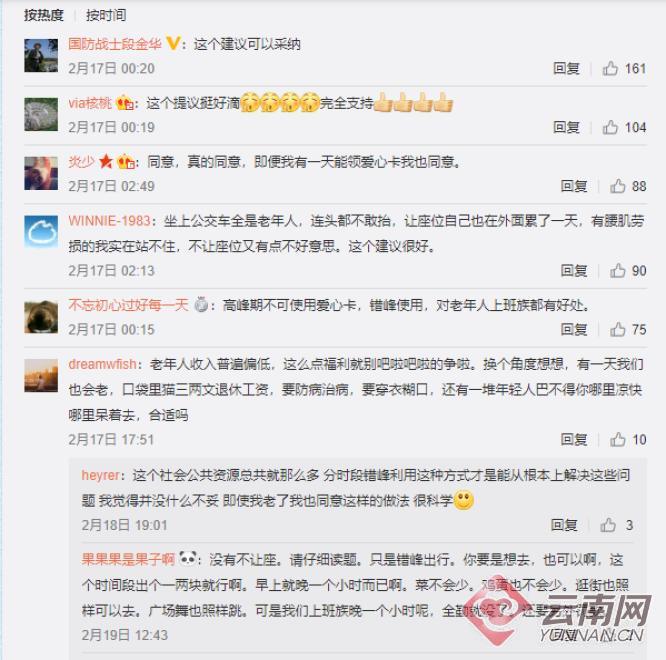Viewport: 666px width, 660px height.
Task: Click the orange V verified badge
Action: pyautogui.click(x=172, y=43)
